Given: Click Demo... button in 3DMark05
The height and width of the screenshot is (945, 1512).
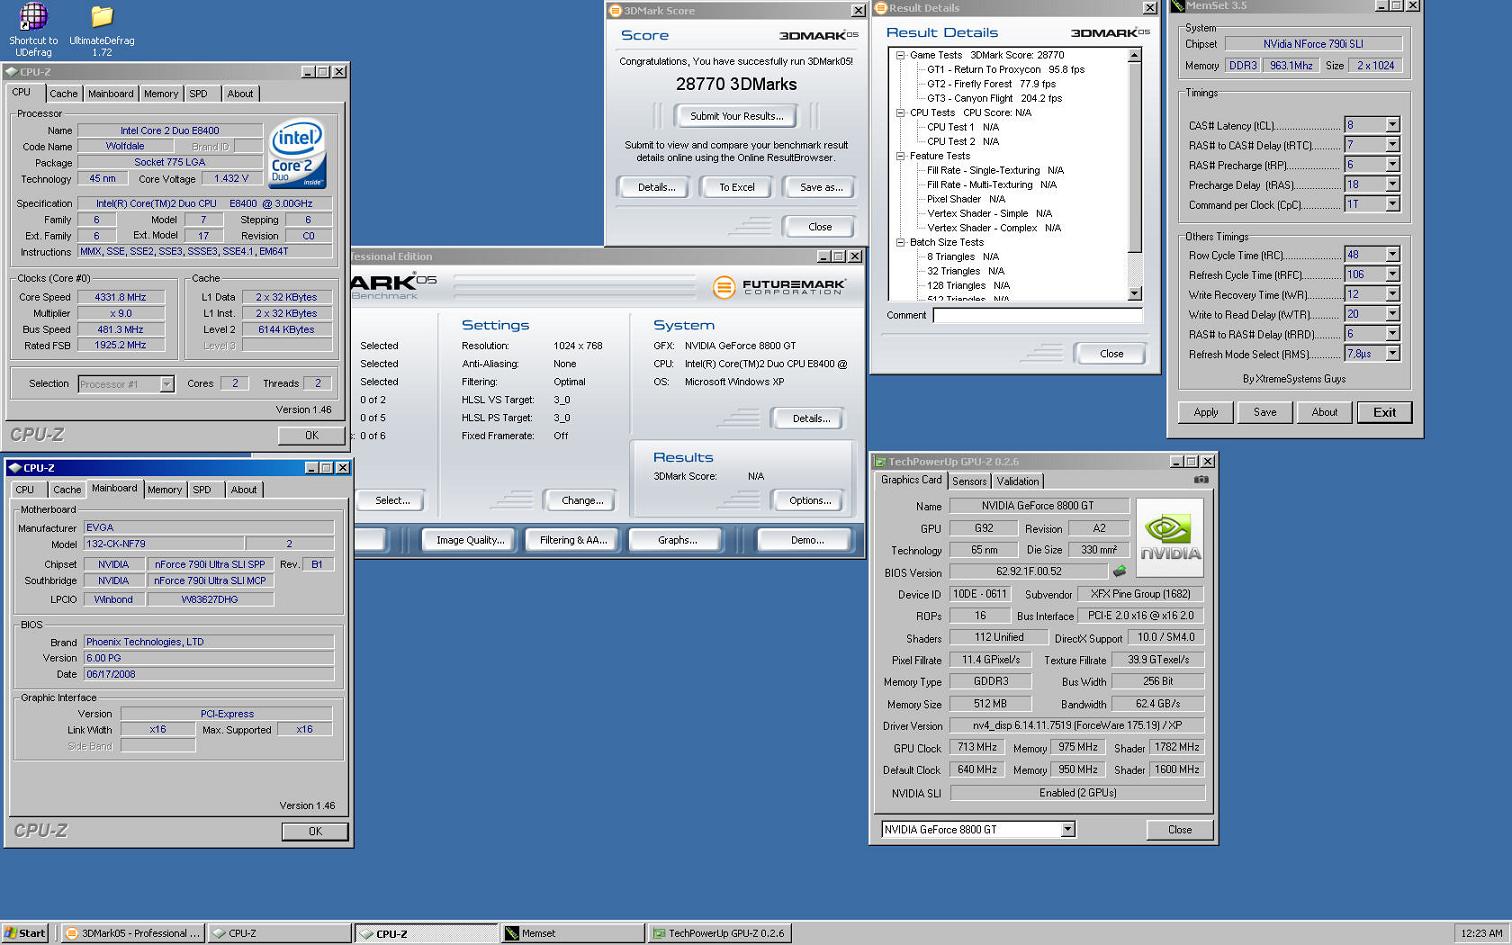Looking at the screenshot, I should pyautogui.click(x=807, y=540).
